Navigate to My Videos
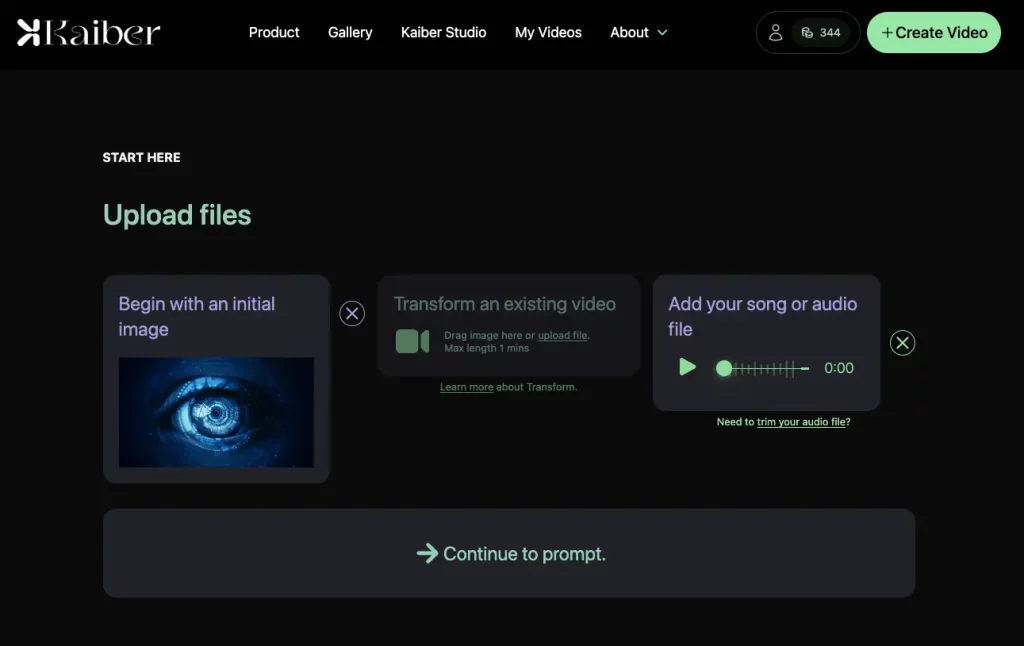The image size is (1024, 646). (548, 33)
